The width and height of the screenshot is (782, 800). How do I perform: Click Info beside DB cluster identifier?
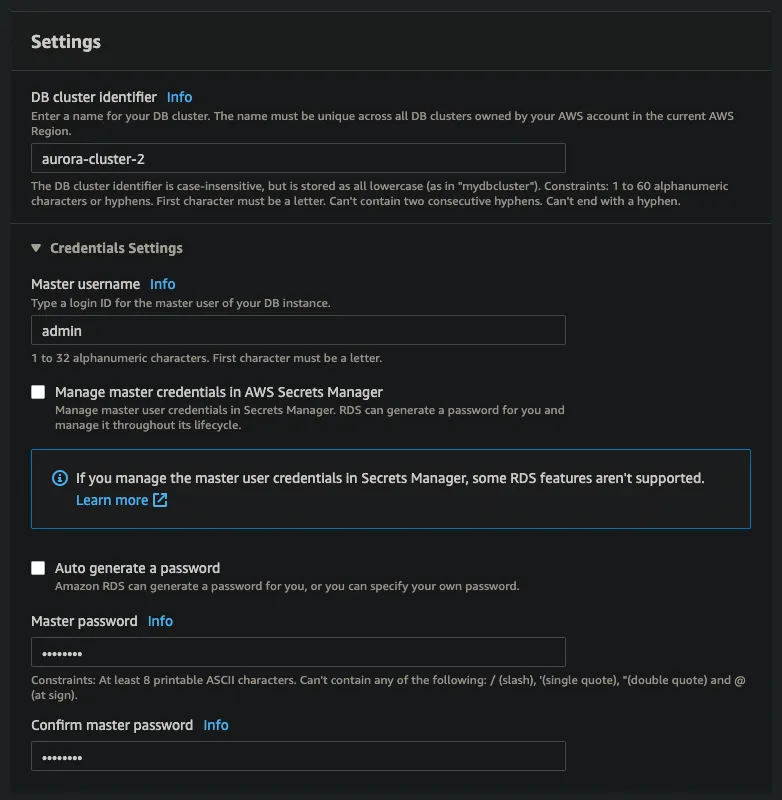[179, 97]
